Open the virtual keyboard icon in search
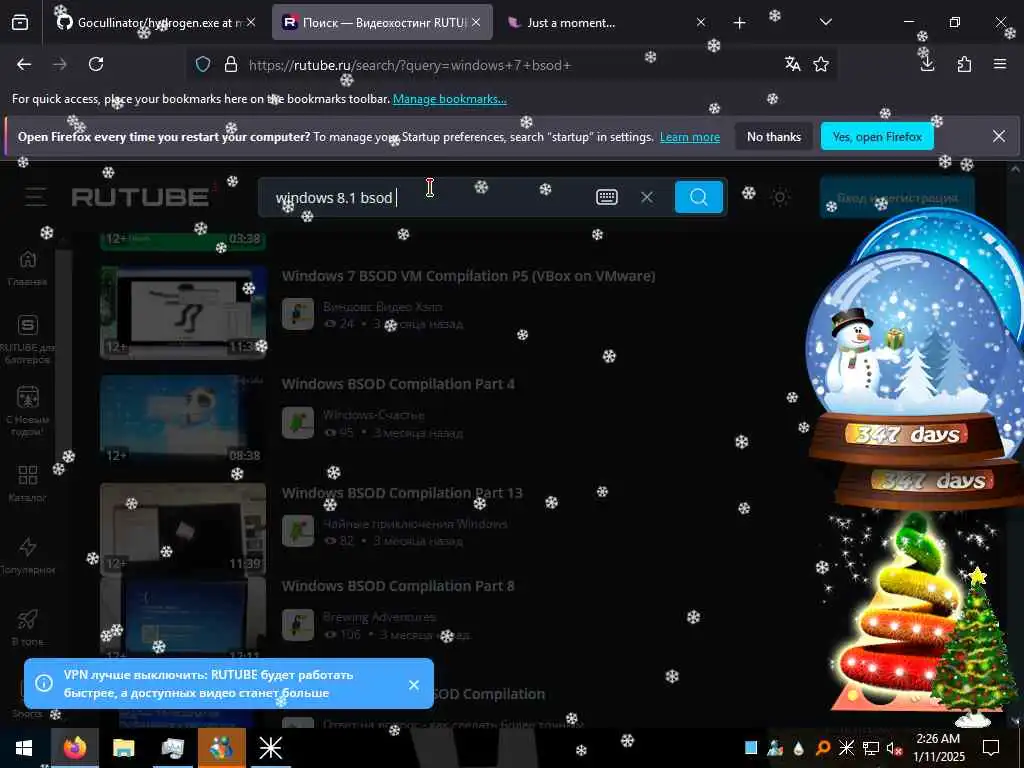1024x768 pixels. [607, 197]
